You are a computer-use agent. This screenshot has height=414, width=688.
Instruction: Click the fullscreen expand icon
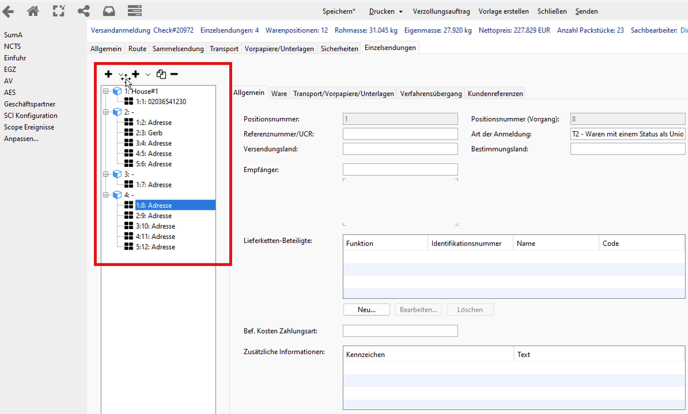[x=58, y=11]
